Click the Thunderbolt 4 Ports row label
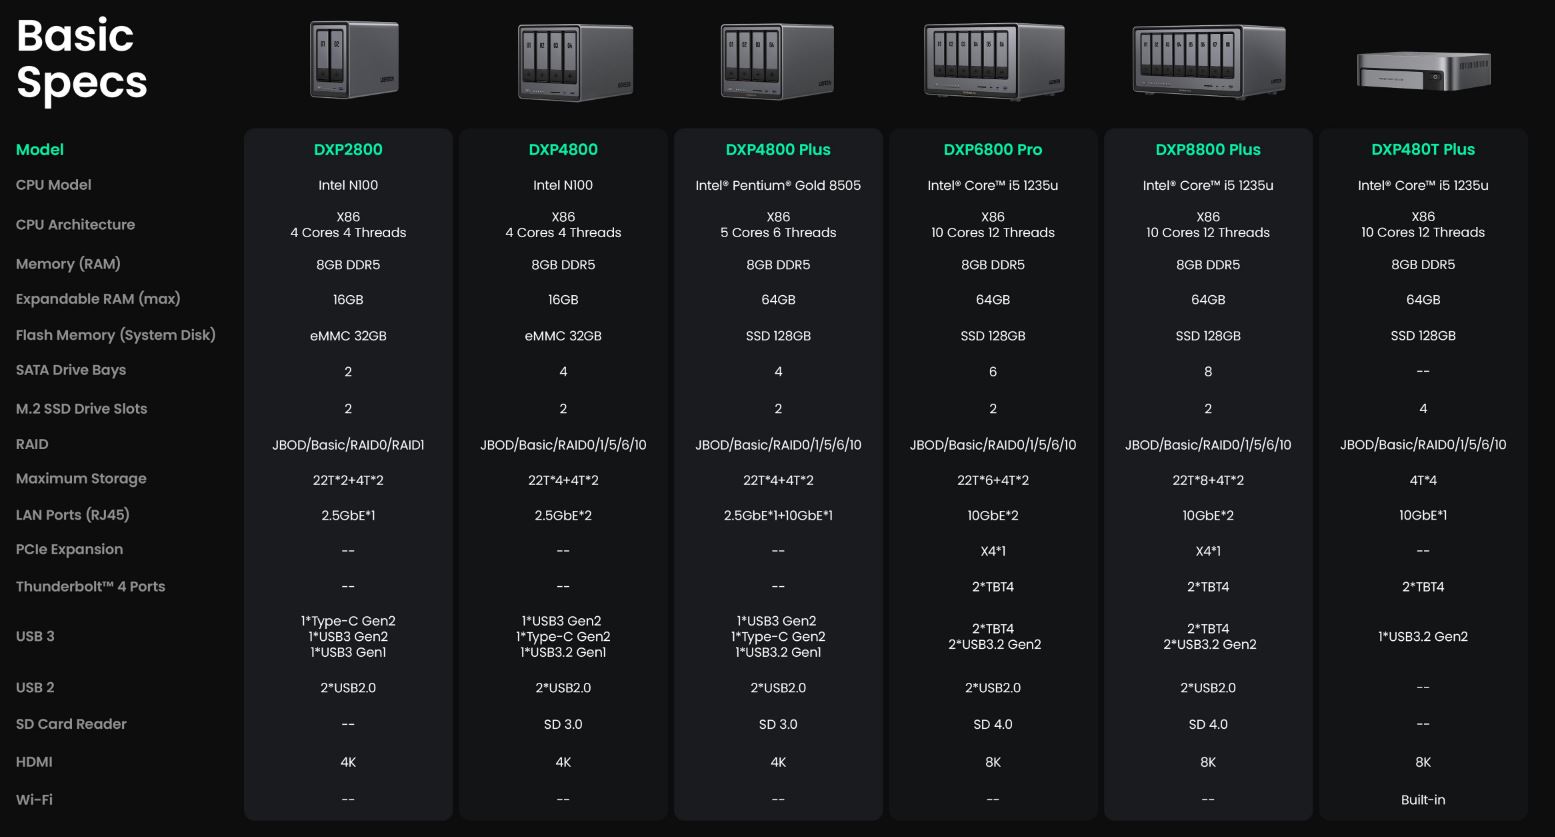The height and width of the screenshot is (837, 1555). click(90, 587)
